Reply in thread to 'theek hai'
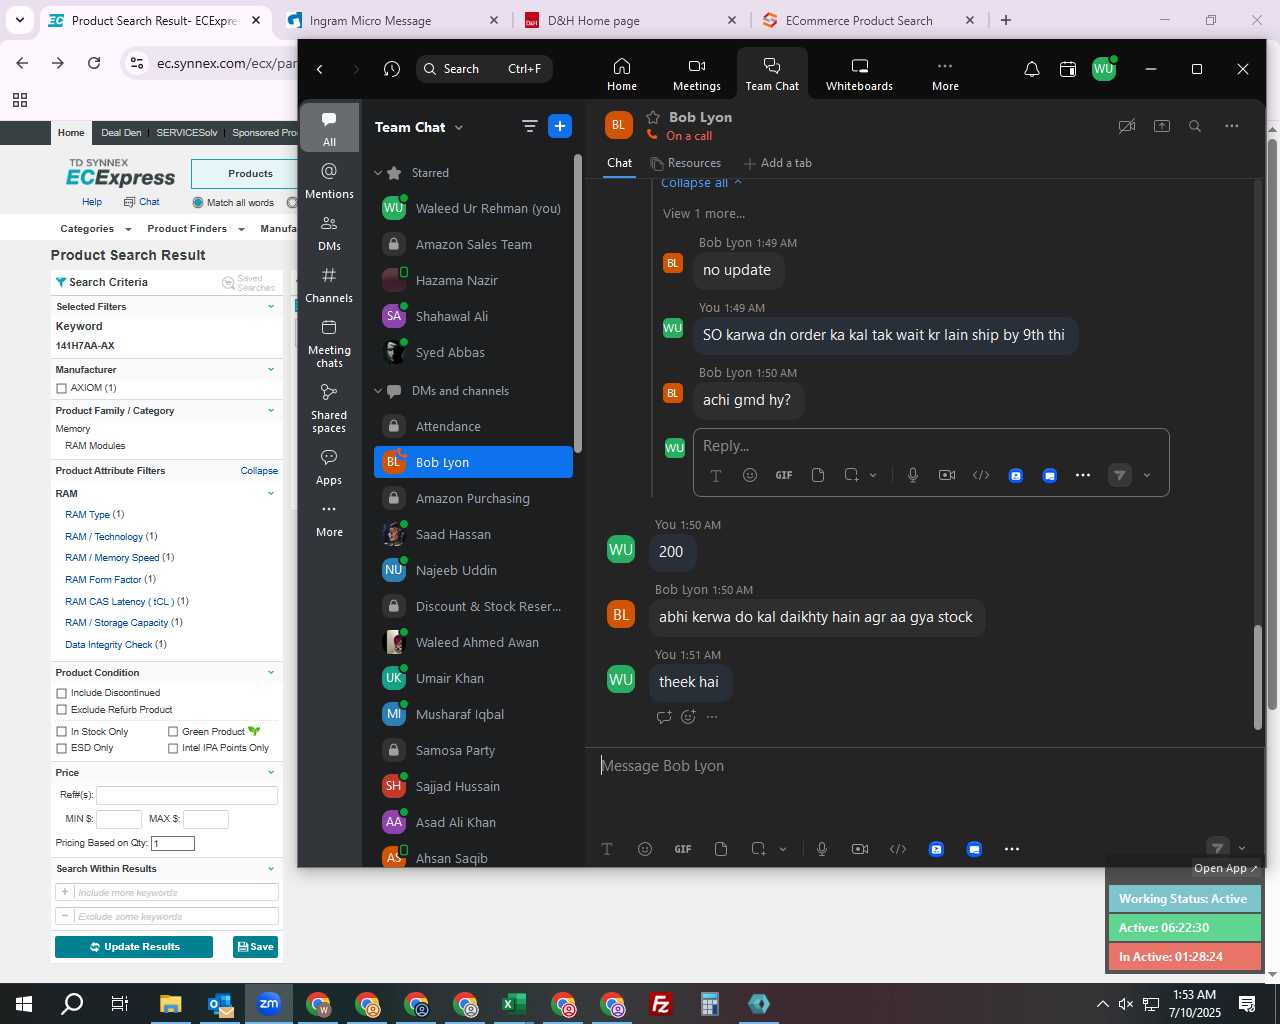Image resolution: width=1280 pixels, height=1024 pixels. pos(663,717)
